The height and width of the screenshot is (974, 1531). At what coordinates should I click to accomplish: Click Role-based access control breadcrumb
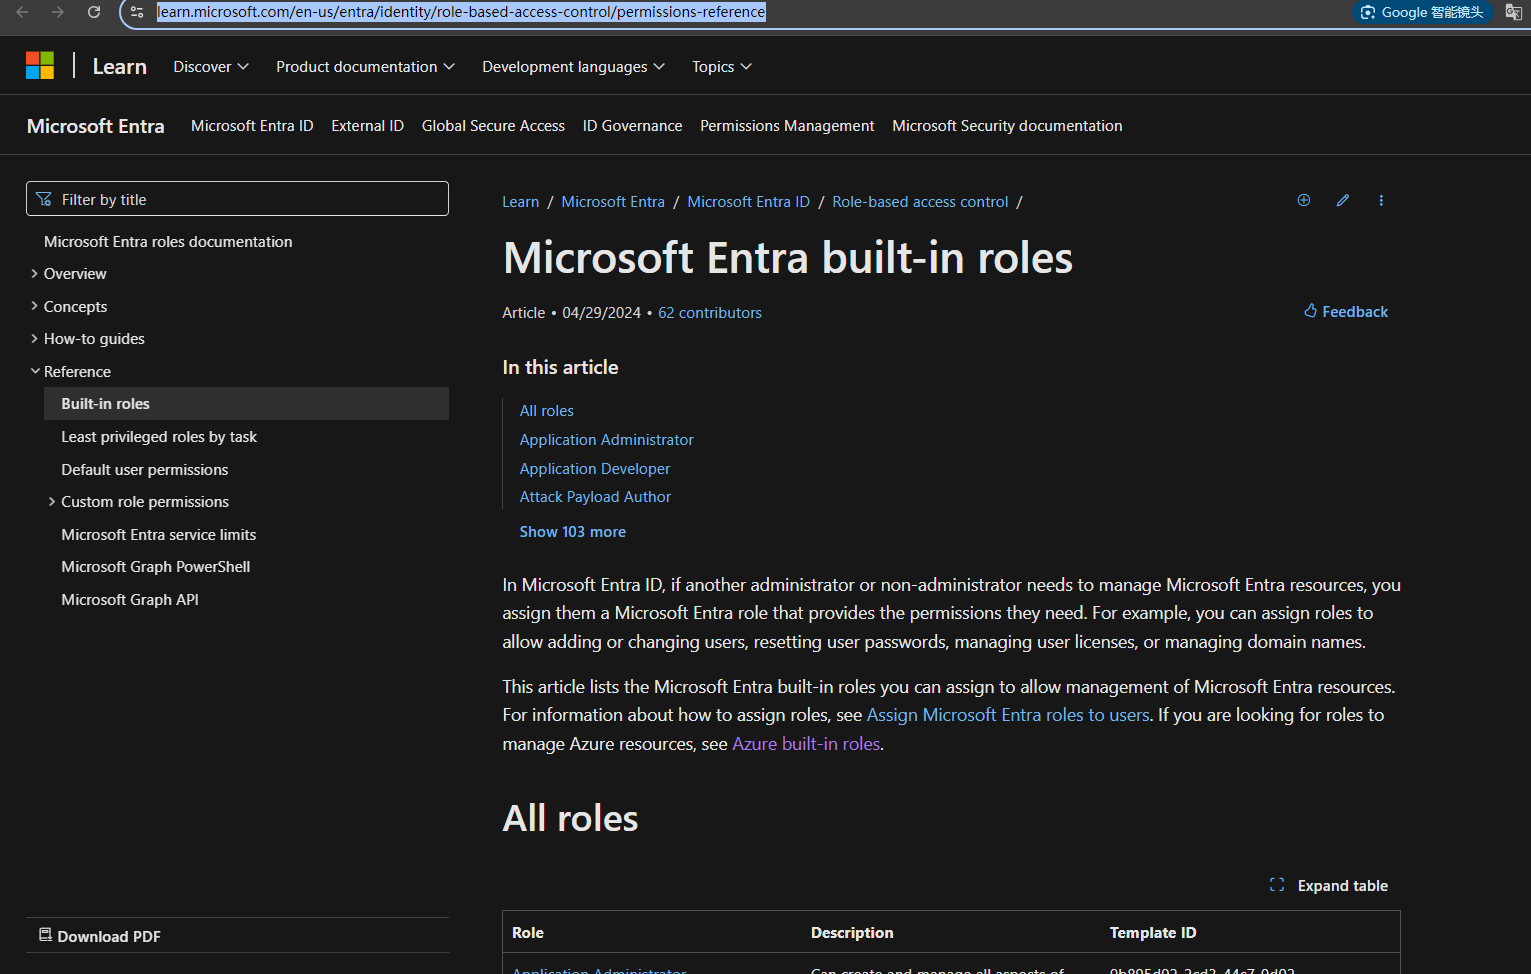(x=921, y=202)
